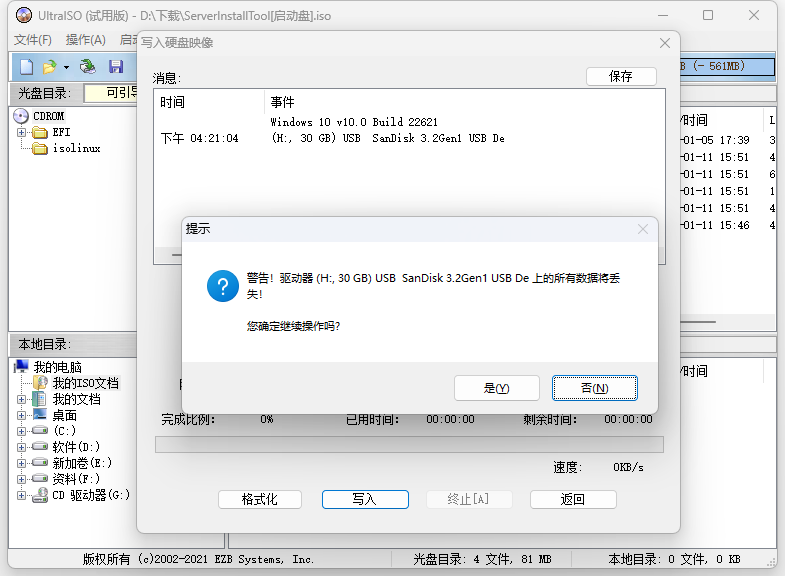Click status text 本地目录: 0 文件, 0 KB

[x=674, y=559]
